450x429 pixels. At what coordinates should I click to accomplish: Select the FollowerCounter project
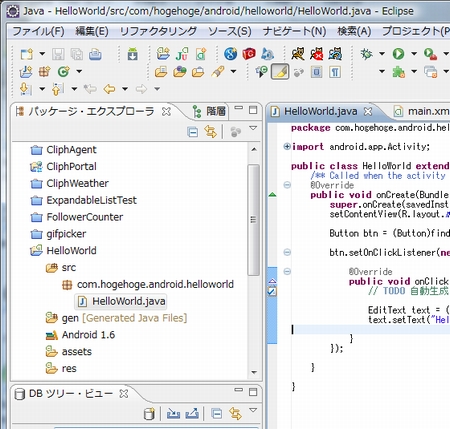pyautogui.click(x=76, y=217)
